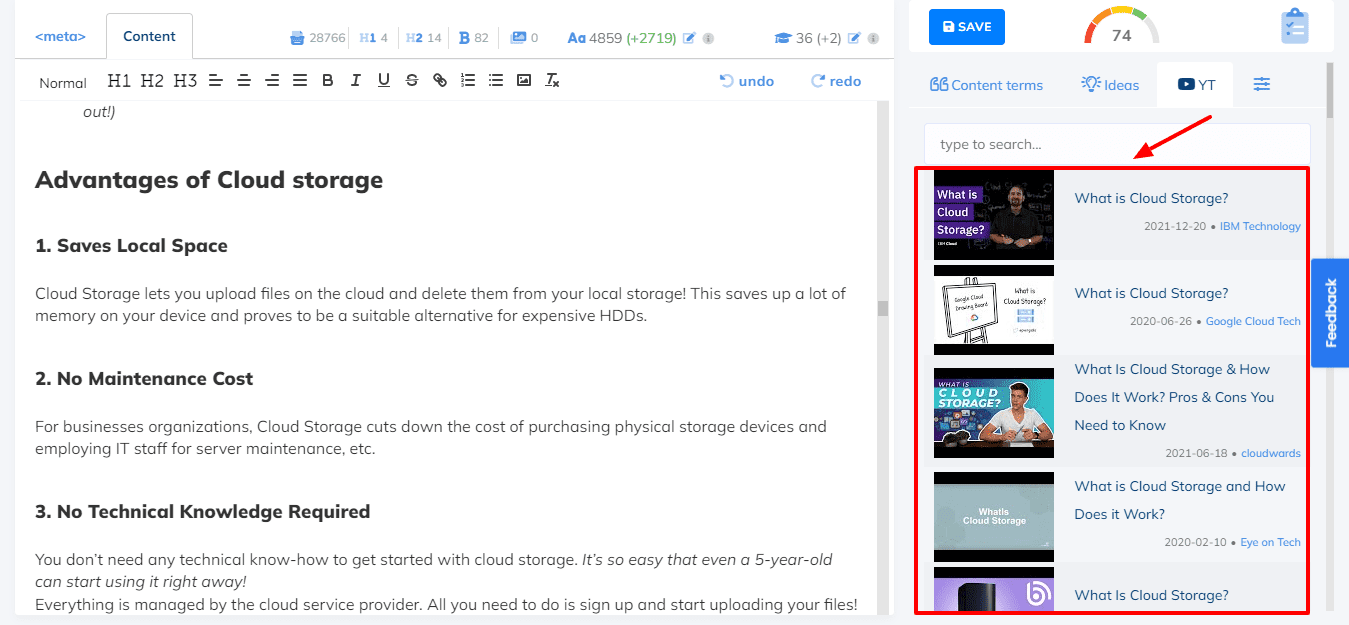Clear text formatting

coord(551,81)
